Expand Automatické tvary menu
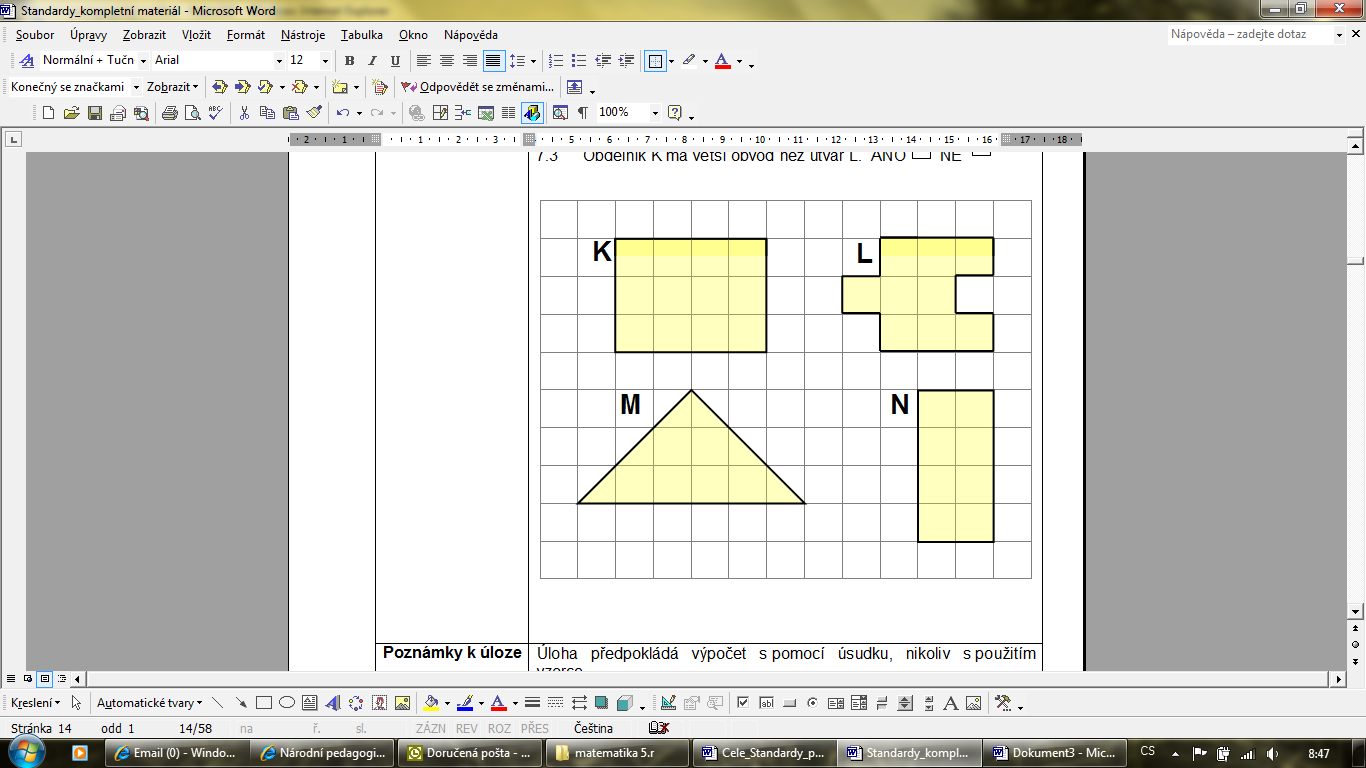 [x=150, y=703]
